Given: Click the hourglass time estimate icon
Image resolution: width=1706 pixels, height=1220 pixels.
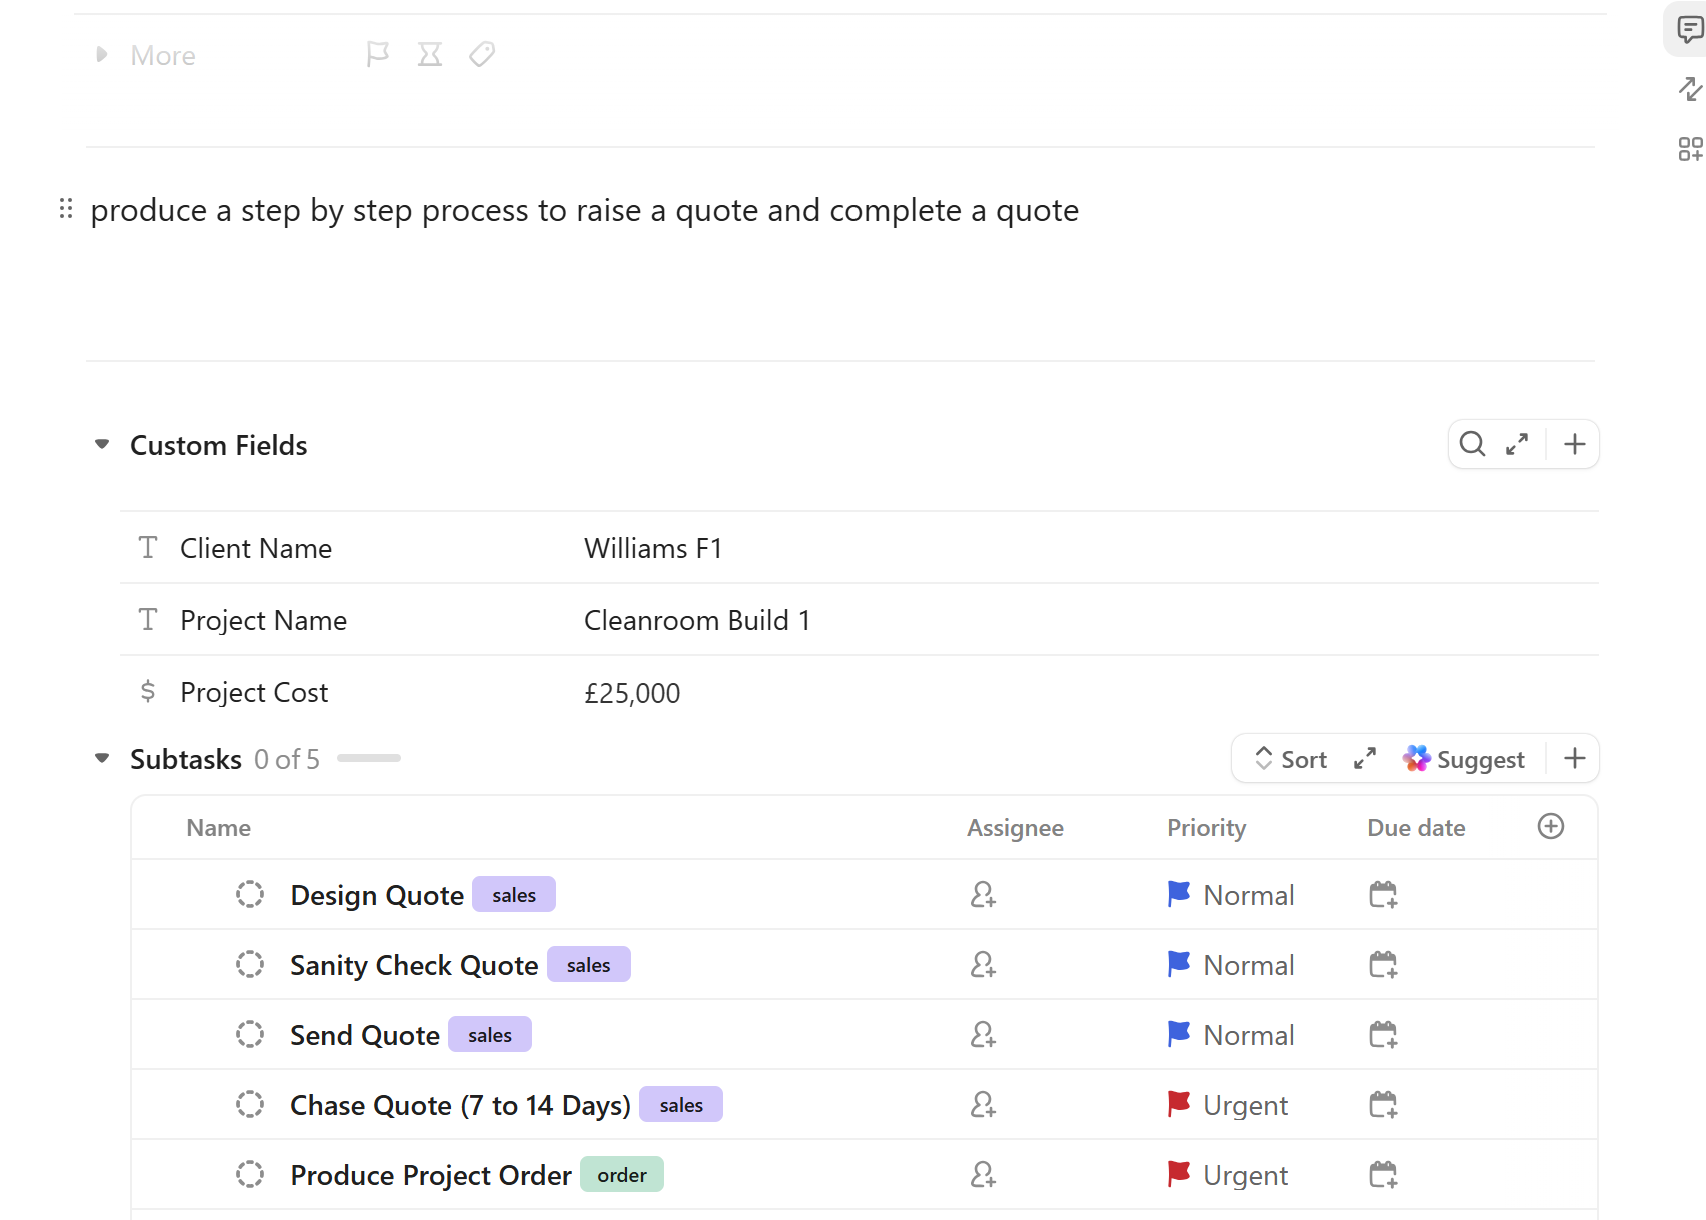Looking at the screenshot, I should pyautogui.click(x=430, y=54).
